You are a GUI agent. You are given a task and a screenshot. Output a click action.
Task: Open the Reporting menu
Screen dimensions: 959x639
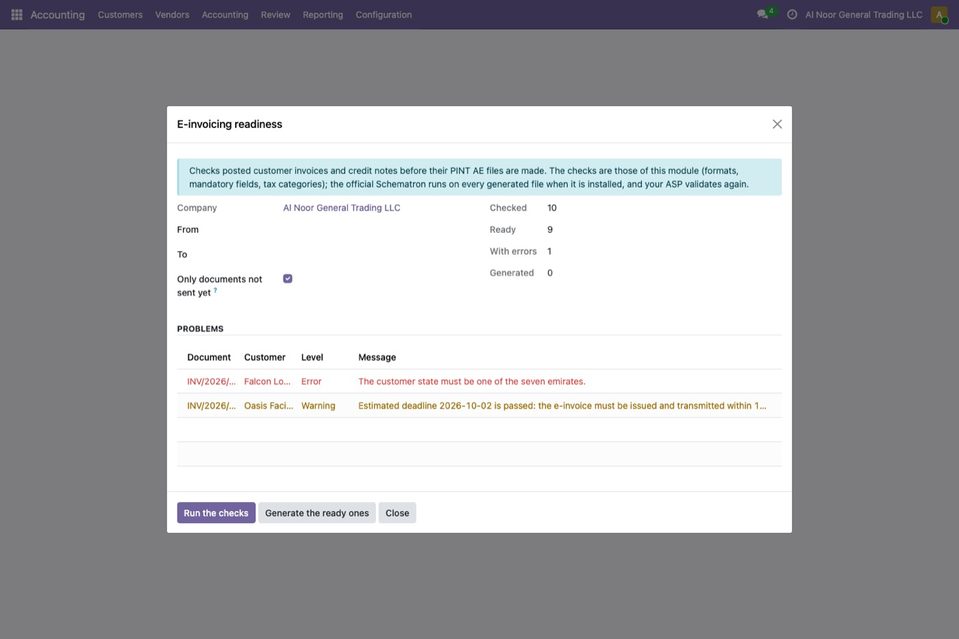coord(322,15)
